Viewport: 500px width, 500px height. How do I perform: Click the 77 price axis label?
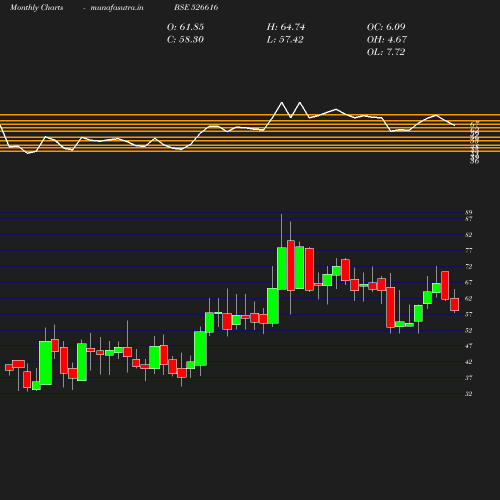coord(469,250)
